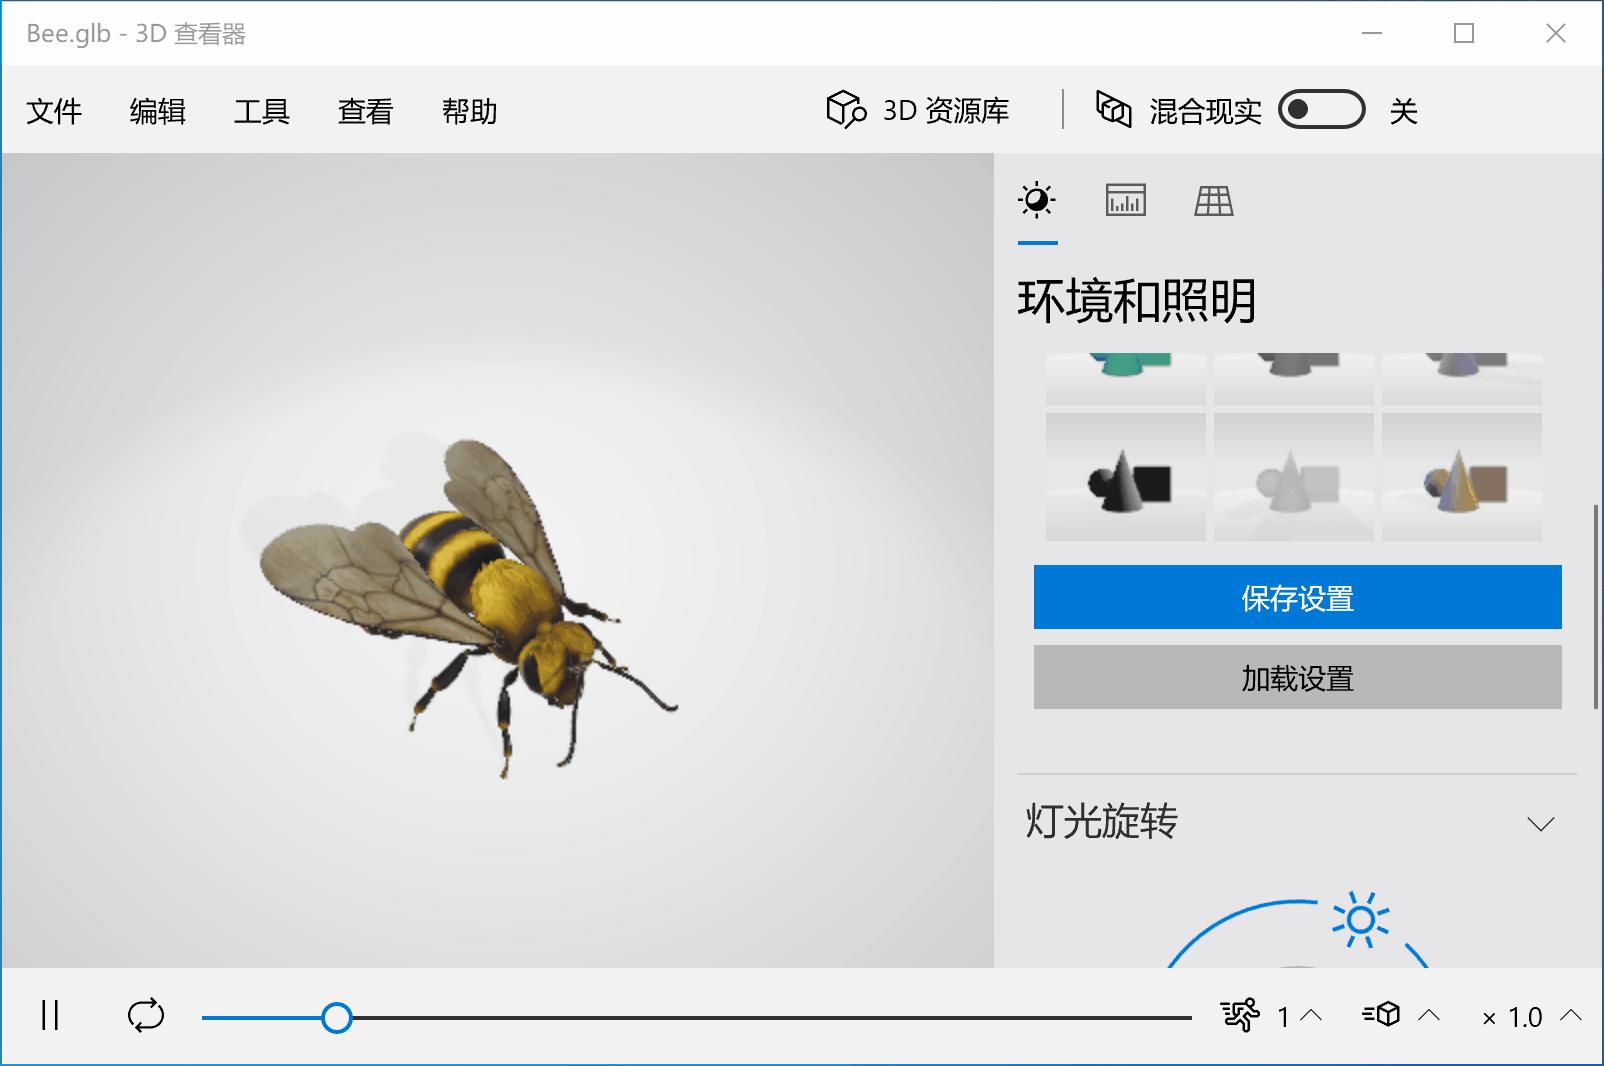Click the 加载设置 button

coord(1296,678)
